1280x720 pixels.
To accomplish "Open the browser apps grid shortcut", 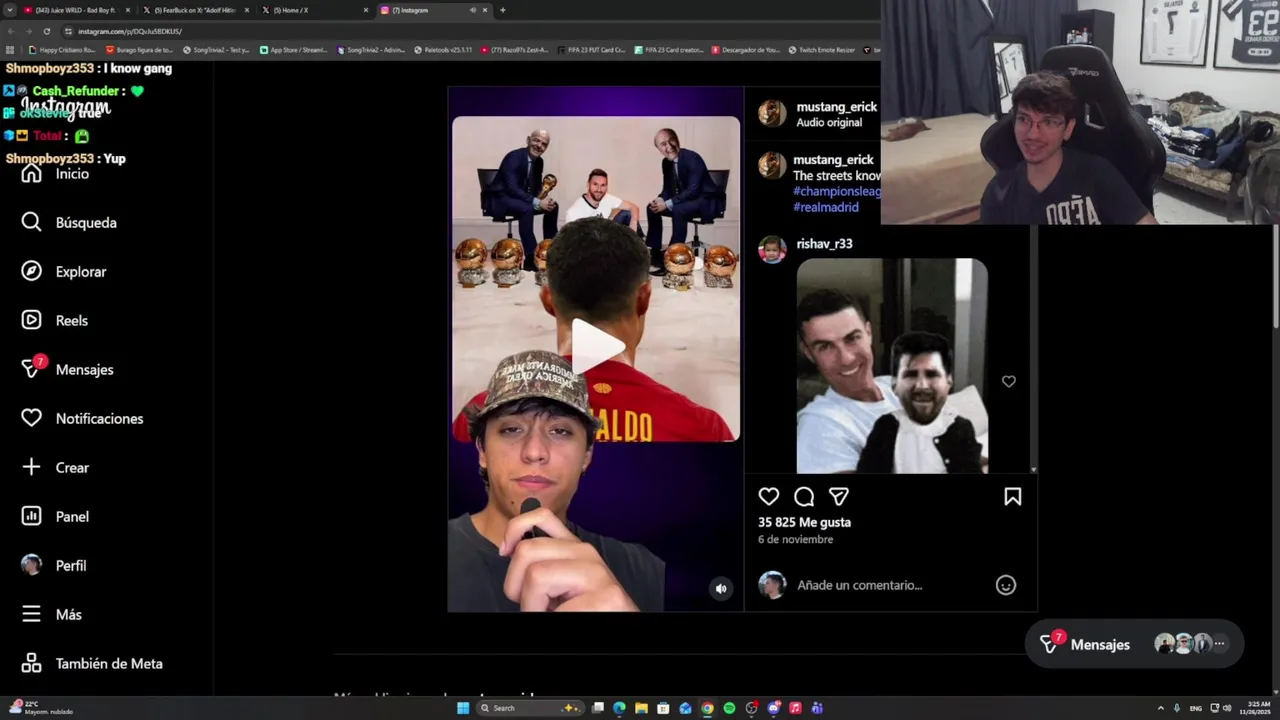I will (x=11, y=49).
